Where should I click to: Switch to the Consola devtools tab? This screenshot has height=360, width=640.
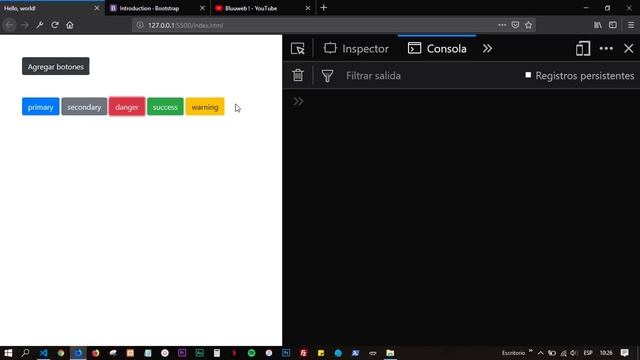coord(437,49)
